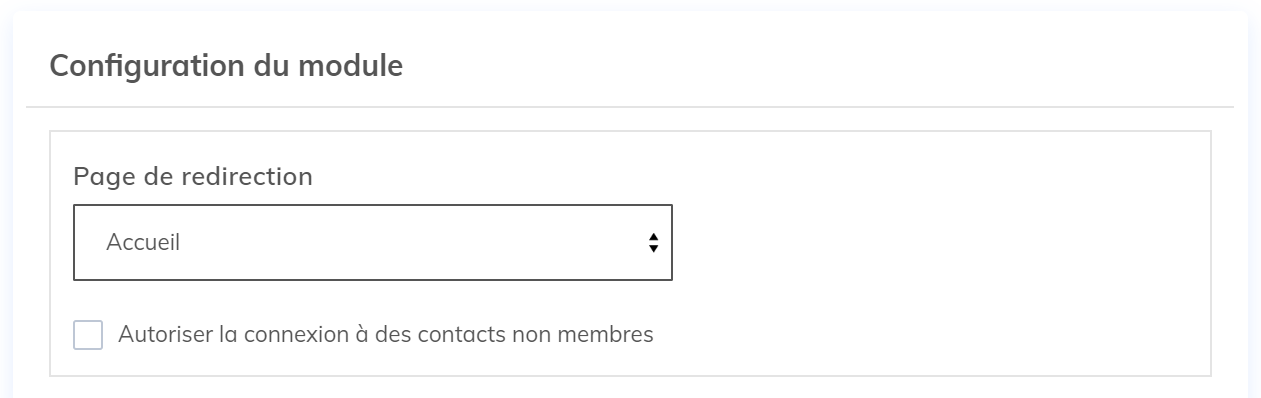Viewport: 1261px width, 398px height.
Task: Tick the box for non-member contact login
Action: click(88, 335)
